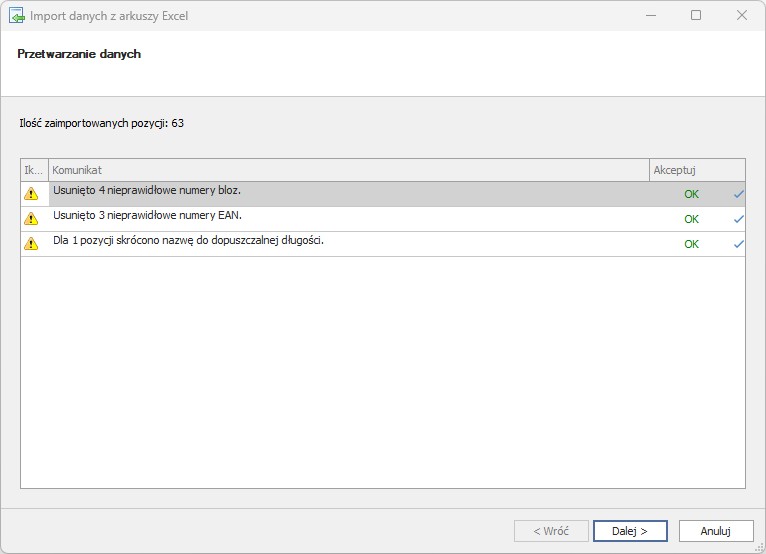
Task: Click the Ik... icon column header
Action: (34, 171)
